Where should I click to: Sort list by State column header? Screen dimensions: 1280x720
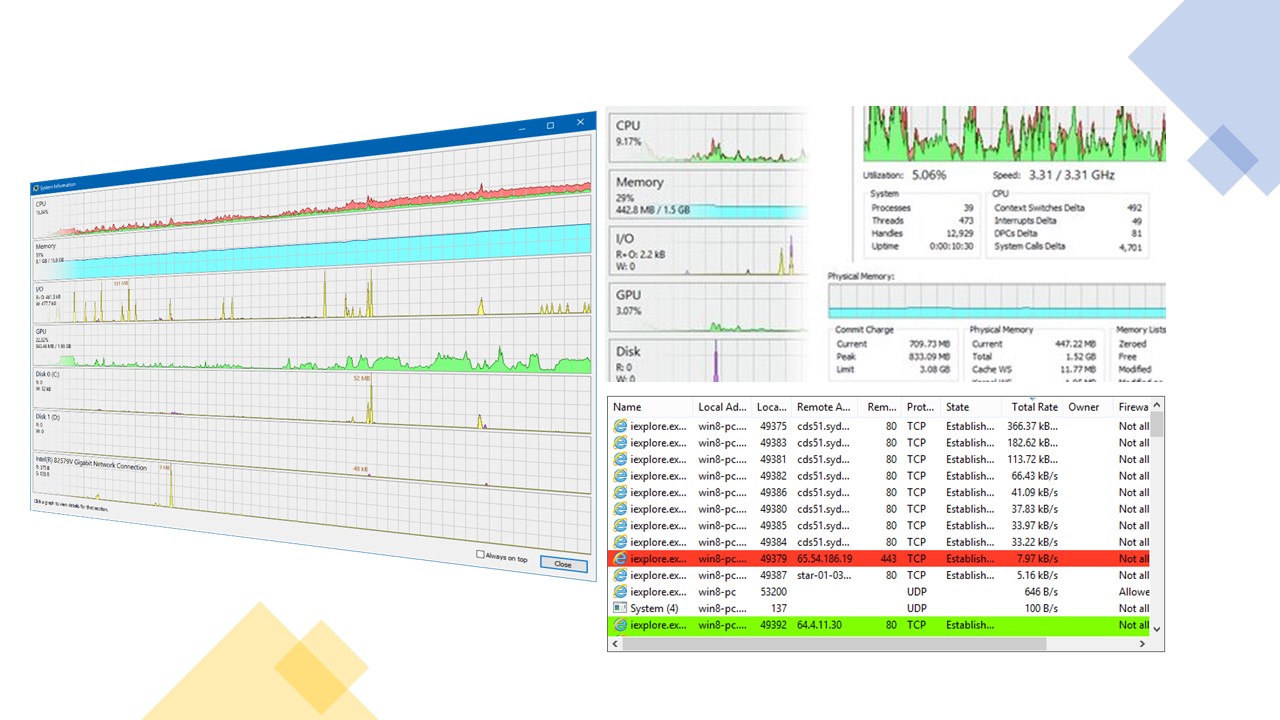tap(958, 407)
